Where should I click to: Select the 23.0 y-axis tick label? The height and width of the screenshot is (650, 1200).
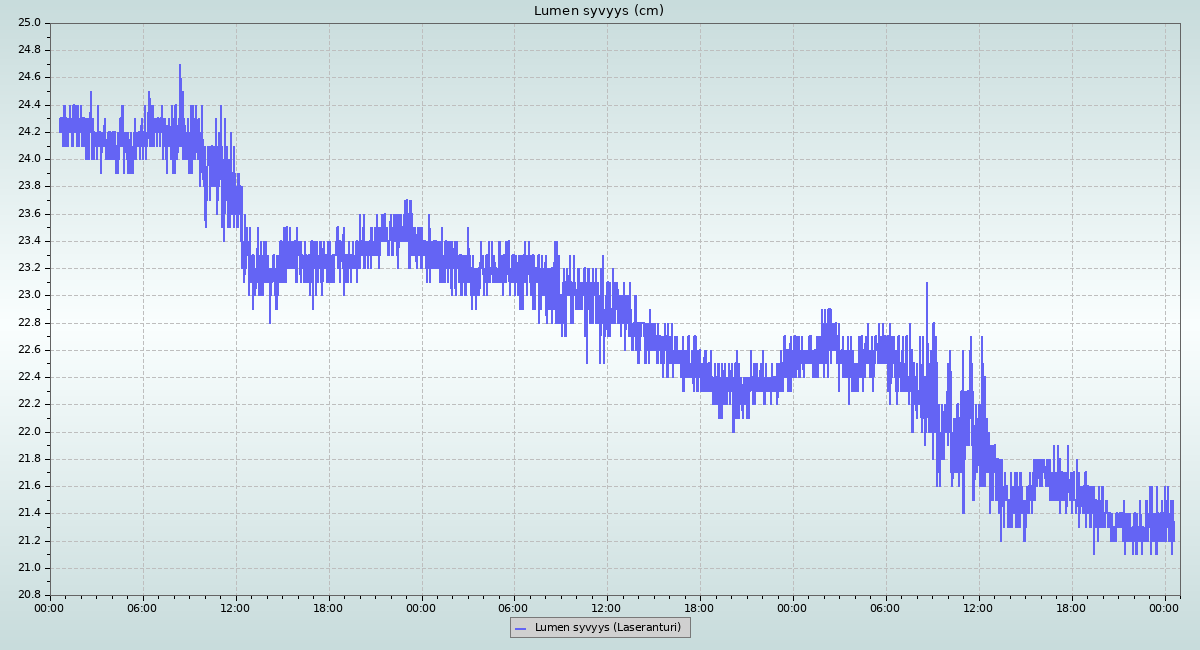[x=30, y=295]
